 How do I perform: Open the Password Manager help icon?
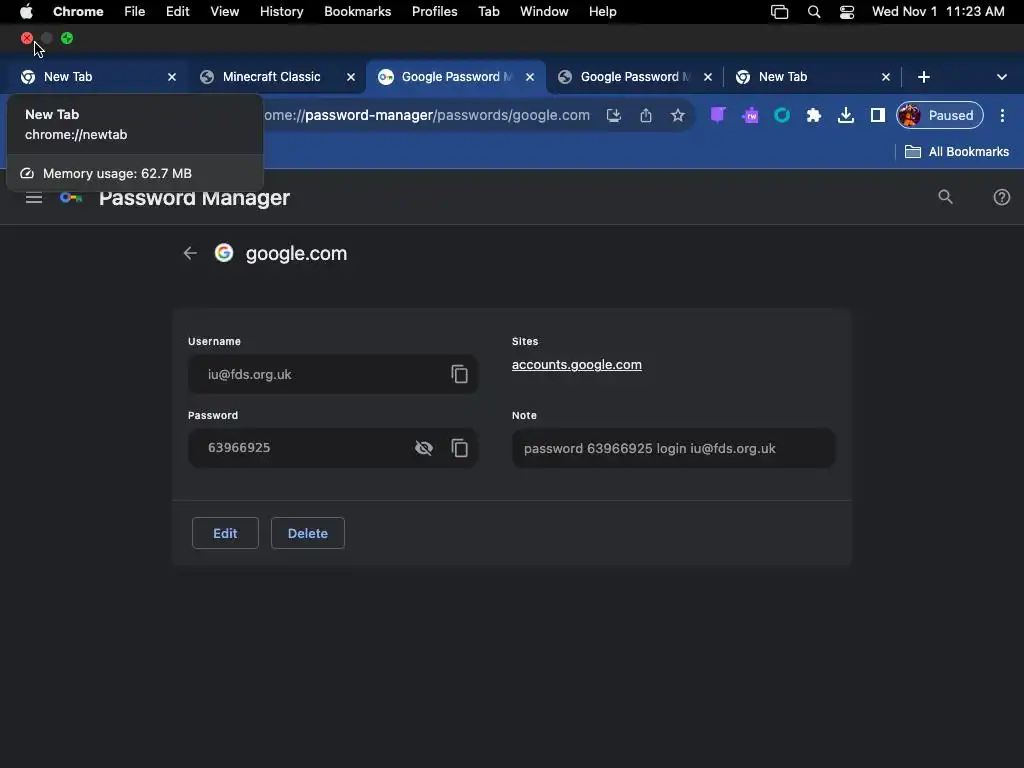pyautogui.click(x=1001, y=197)
